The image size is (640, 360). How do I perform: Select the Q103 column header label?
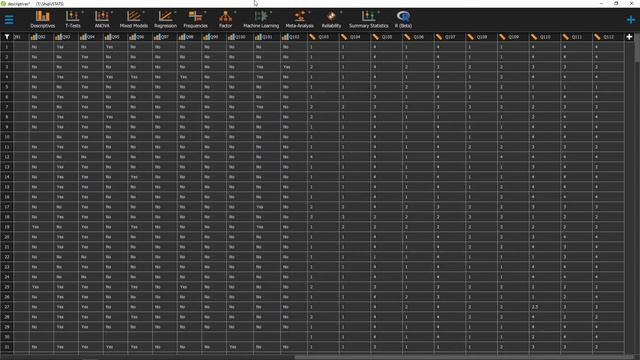click(323, 37)
